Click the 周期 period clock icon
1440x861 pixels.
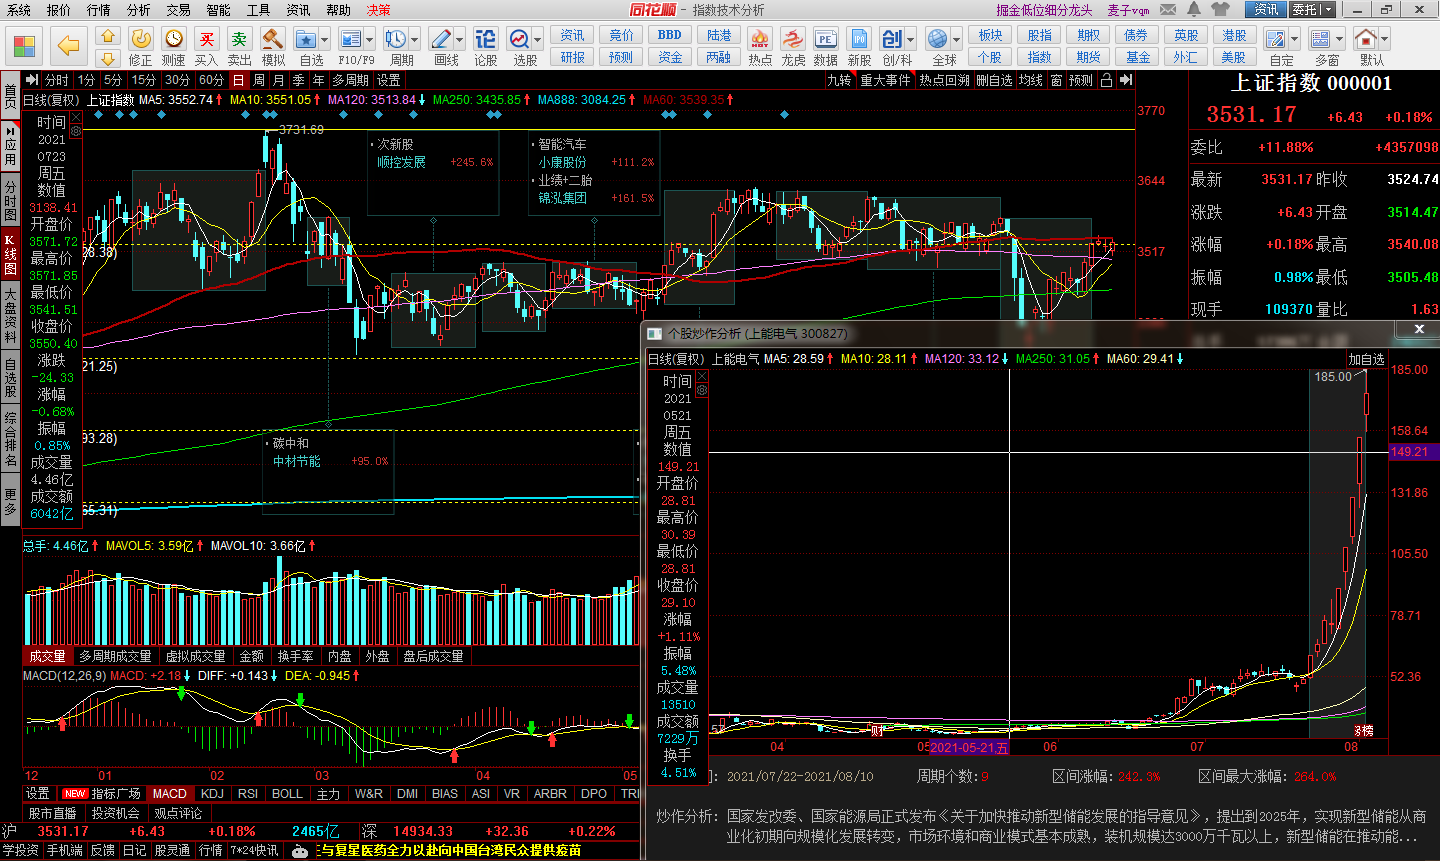click(396, 39)
